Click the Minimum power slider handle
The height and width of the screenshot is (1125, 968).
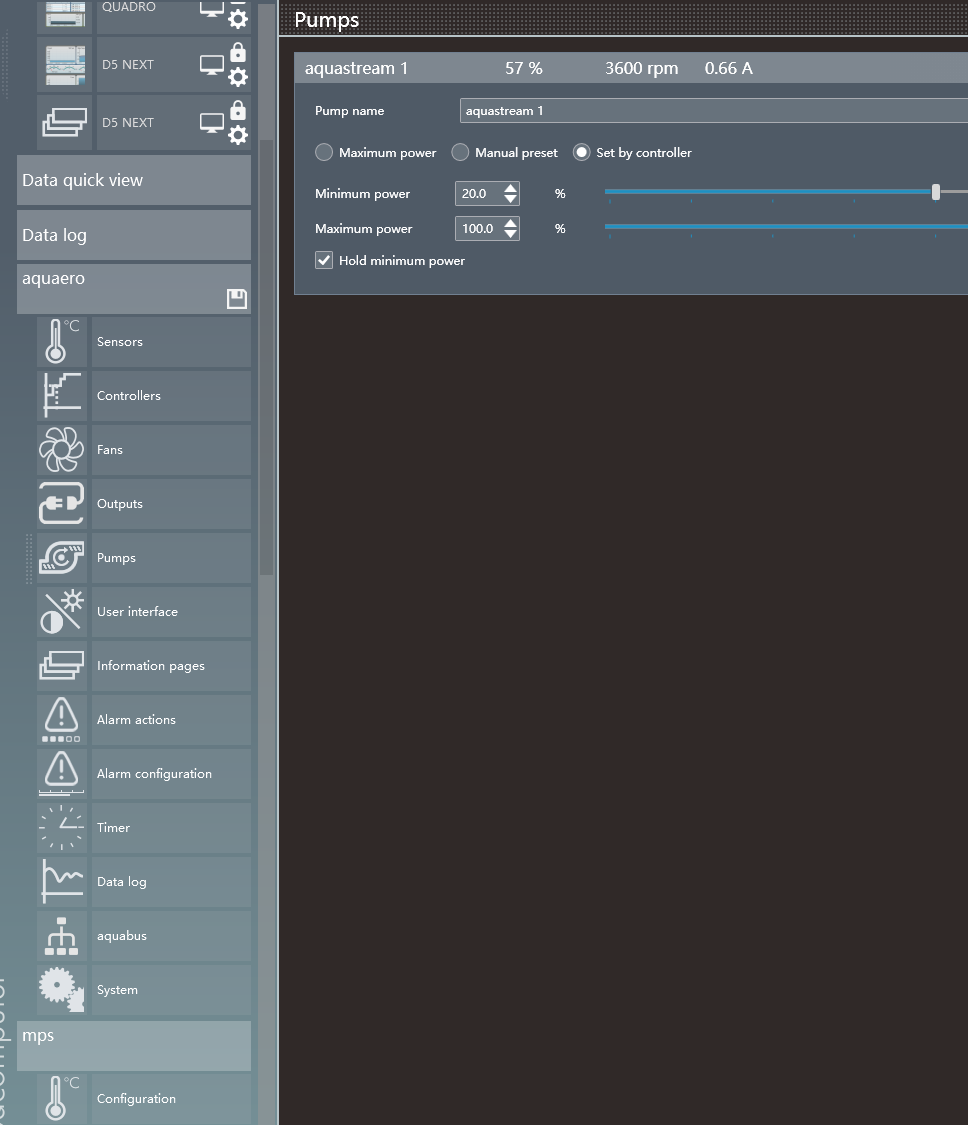[x=936, y=192]
